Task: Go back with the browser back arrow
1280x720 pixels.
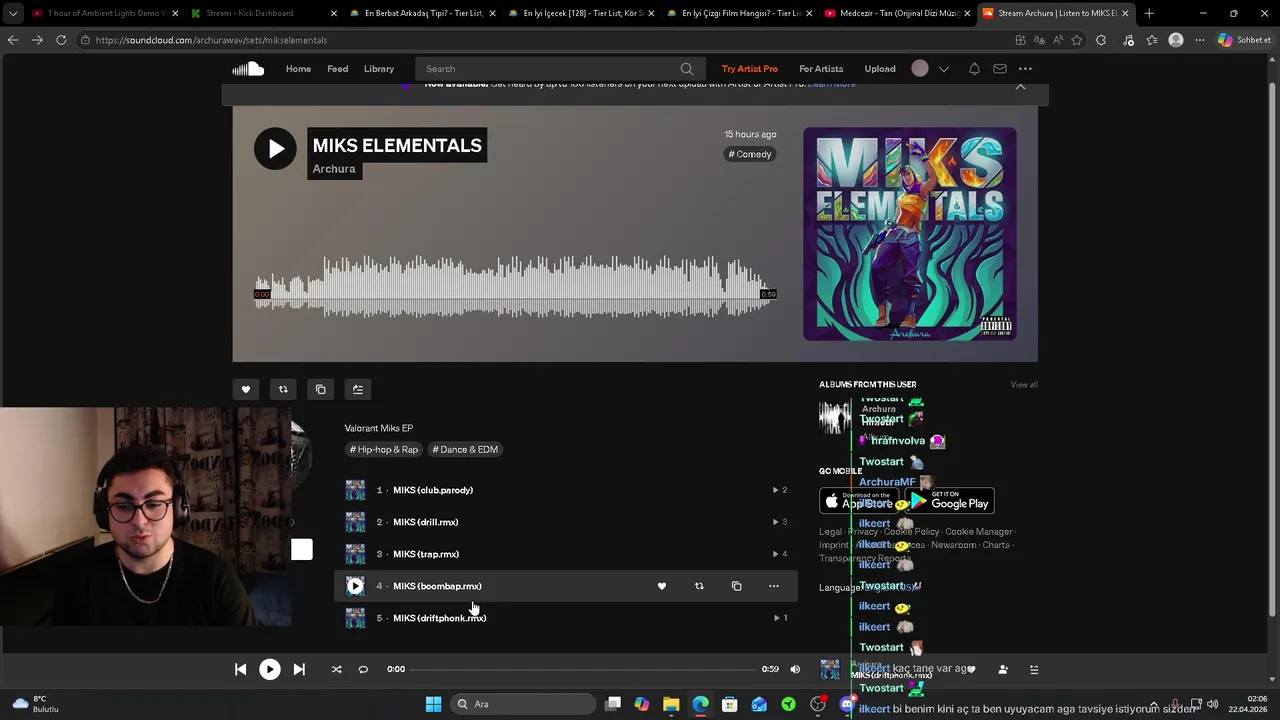Action: (x=13, y=40)
